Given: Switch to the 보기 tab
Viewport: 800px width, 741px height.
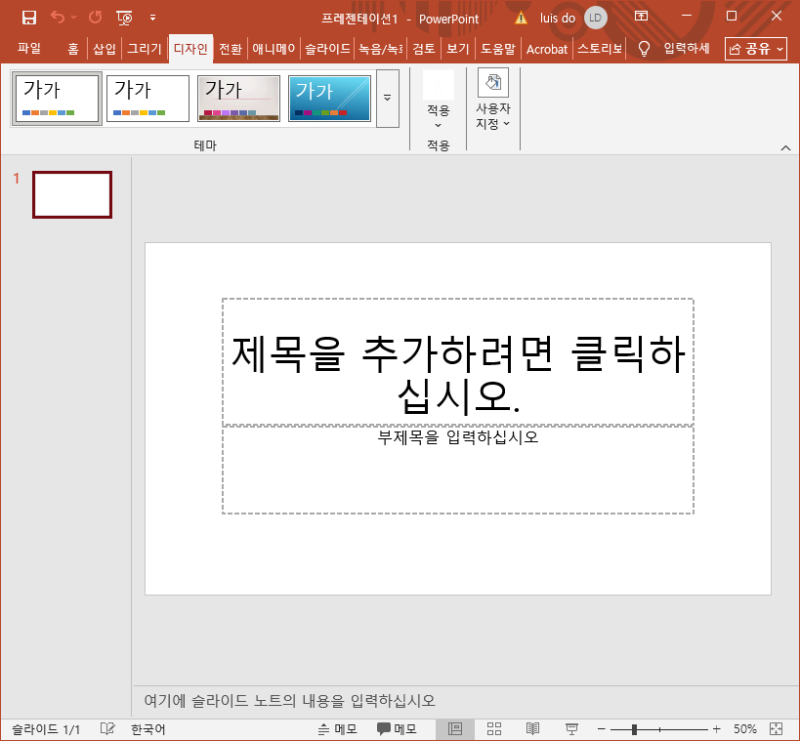Looking at the screenshot, I should tap(458, 49).
